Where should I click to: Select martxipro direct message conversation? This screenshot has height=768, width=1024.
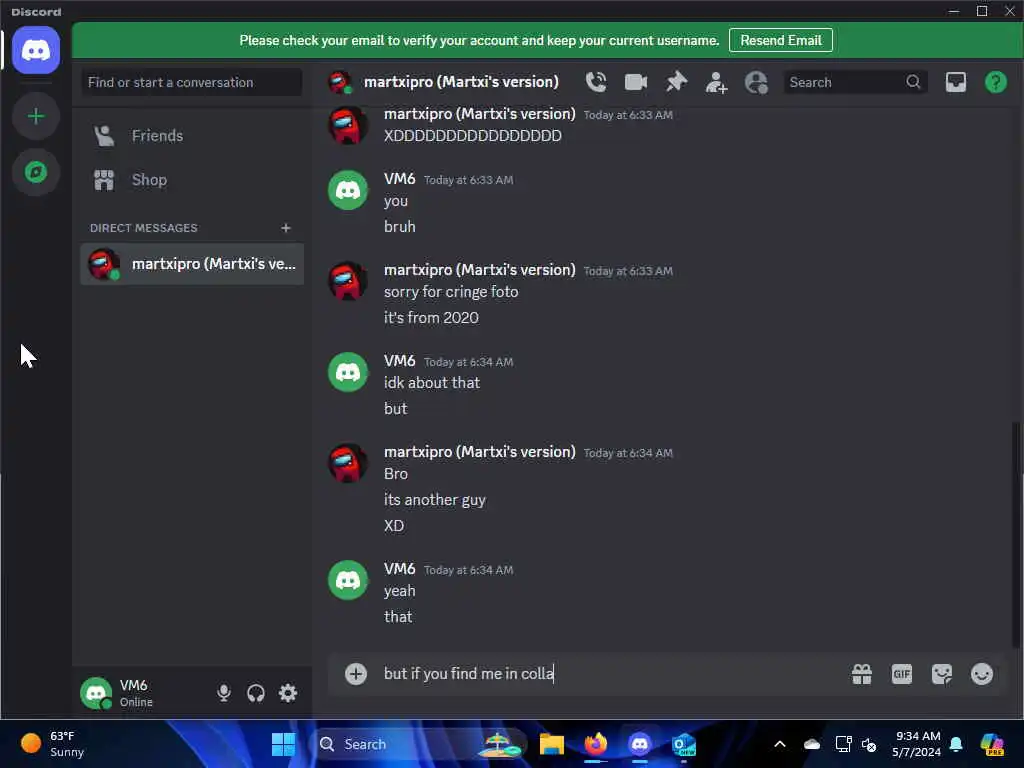pos(192,264)
